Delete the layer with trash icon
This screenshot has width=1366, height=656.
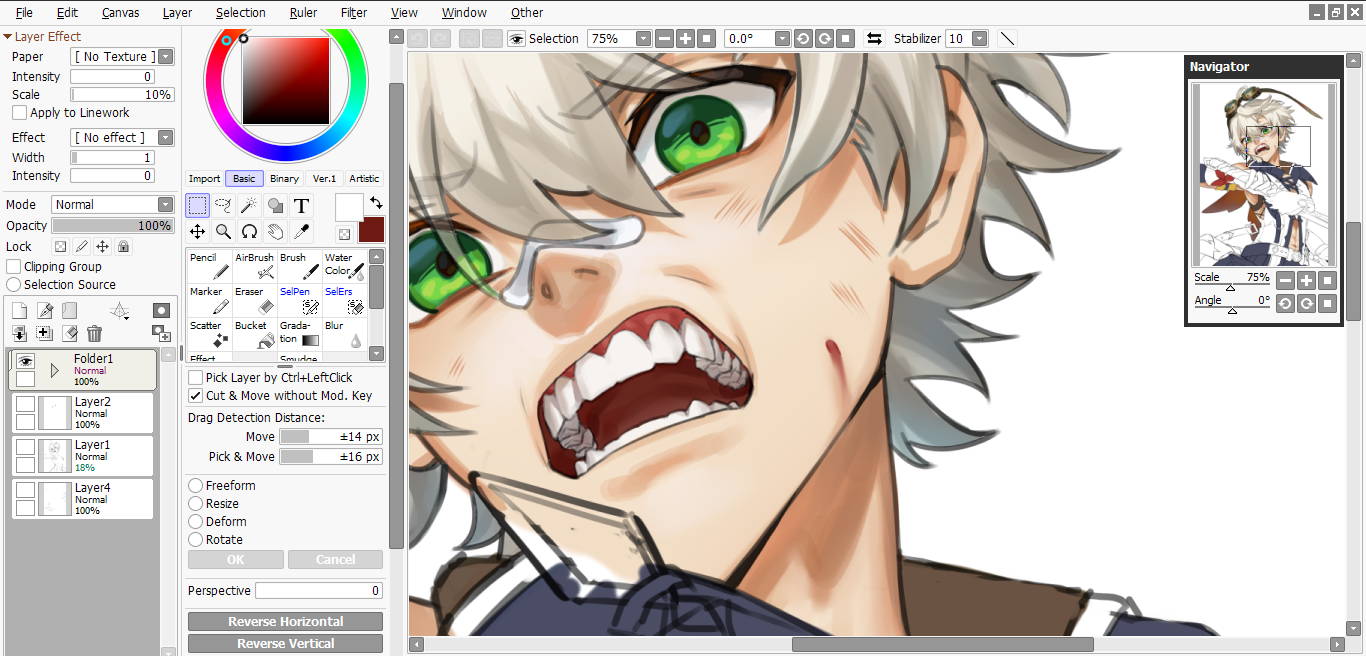[94, 333]
